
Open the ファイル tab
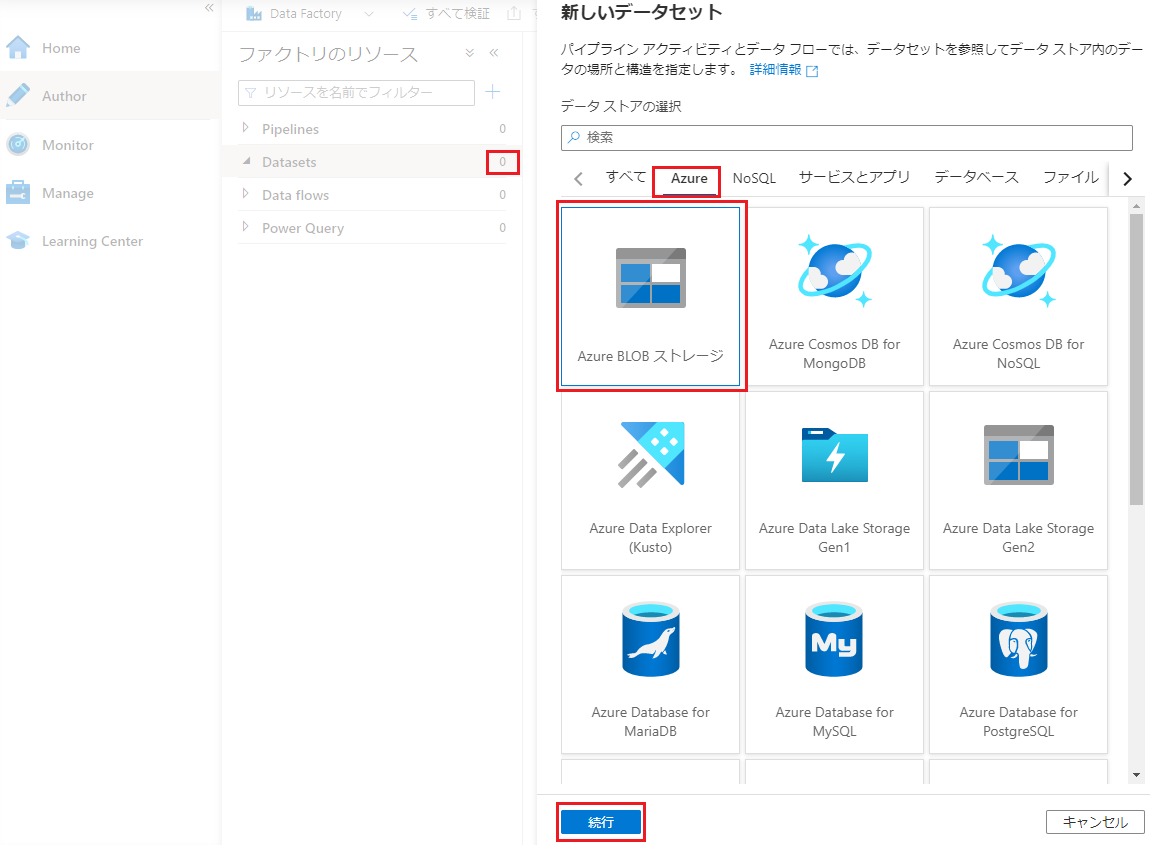click(1071, 178)
